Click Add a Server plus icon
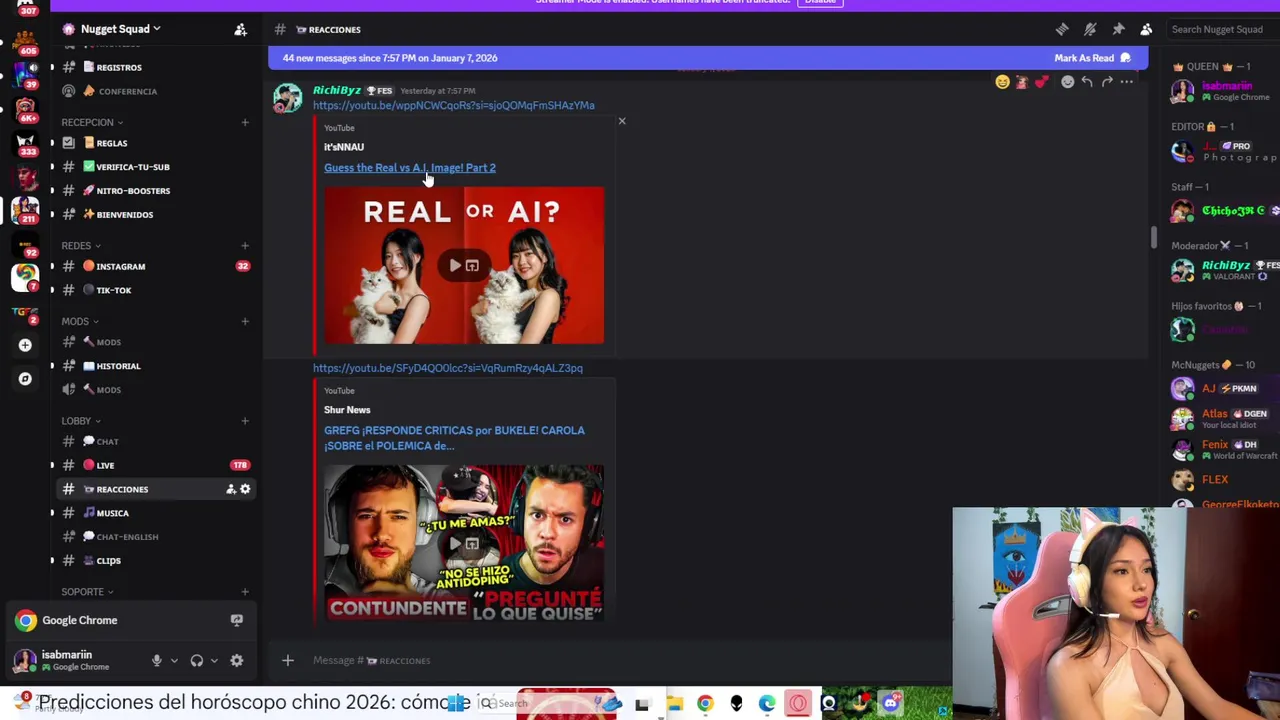 (25, 345)
